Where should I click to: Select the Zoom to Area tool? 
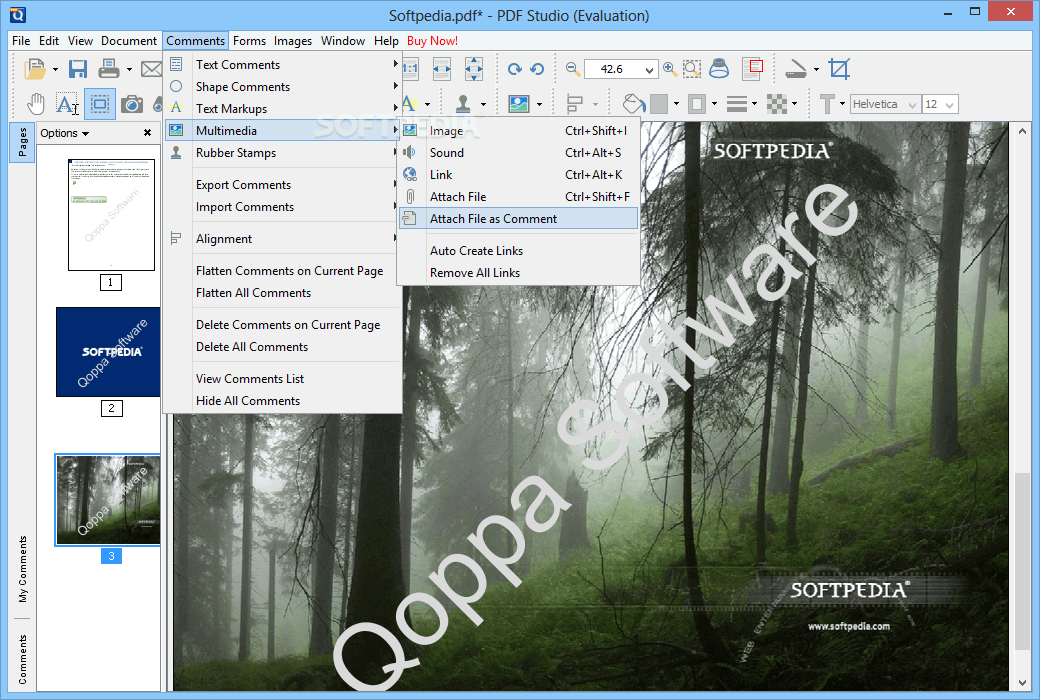tap(692, 69)
